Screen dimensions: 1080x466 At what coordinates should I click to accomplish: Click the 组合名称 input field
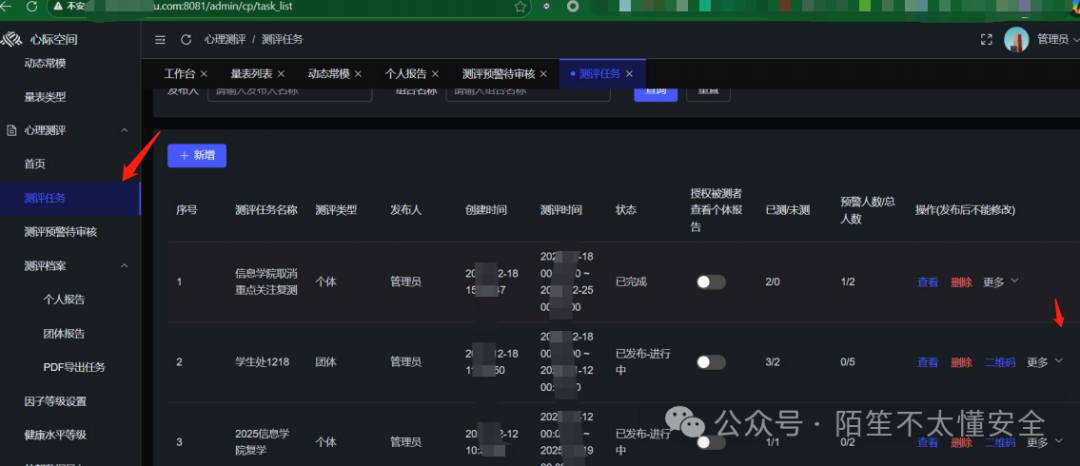tap(528, 92)
